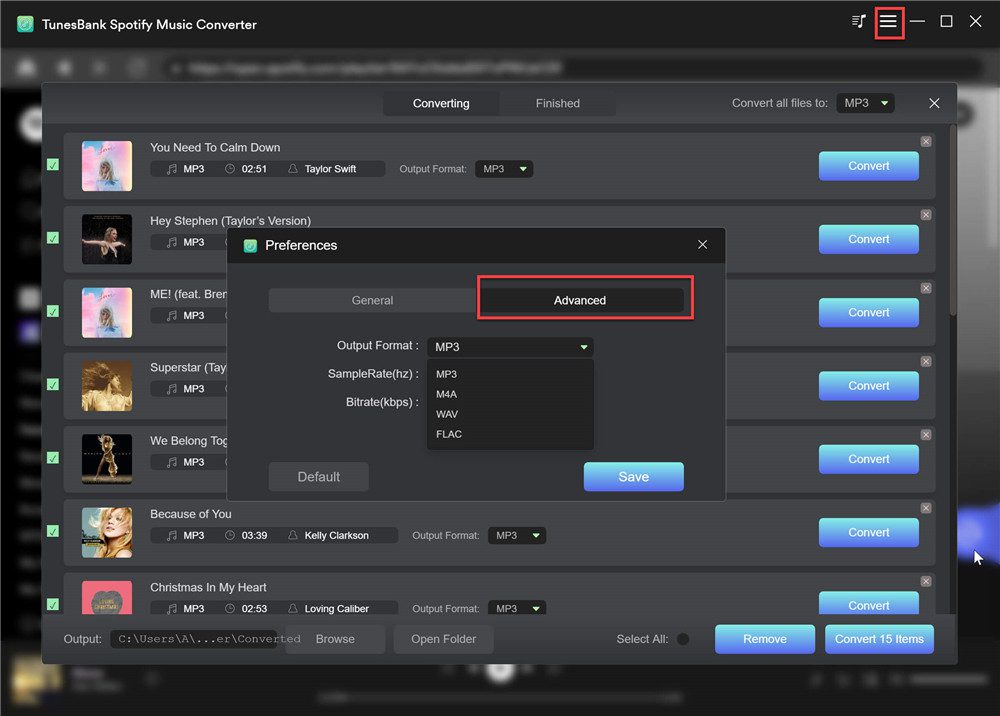Uncheck Christmas In My Heart checkbox
The width and height of the screenshot is (1000, 716).
click(53, 604)
